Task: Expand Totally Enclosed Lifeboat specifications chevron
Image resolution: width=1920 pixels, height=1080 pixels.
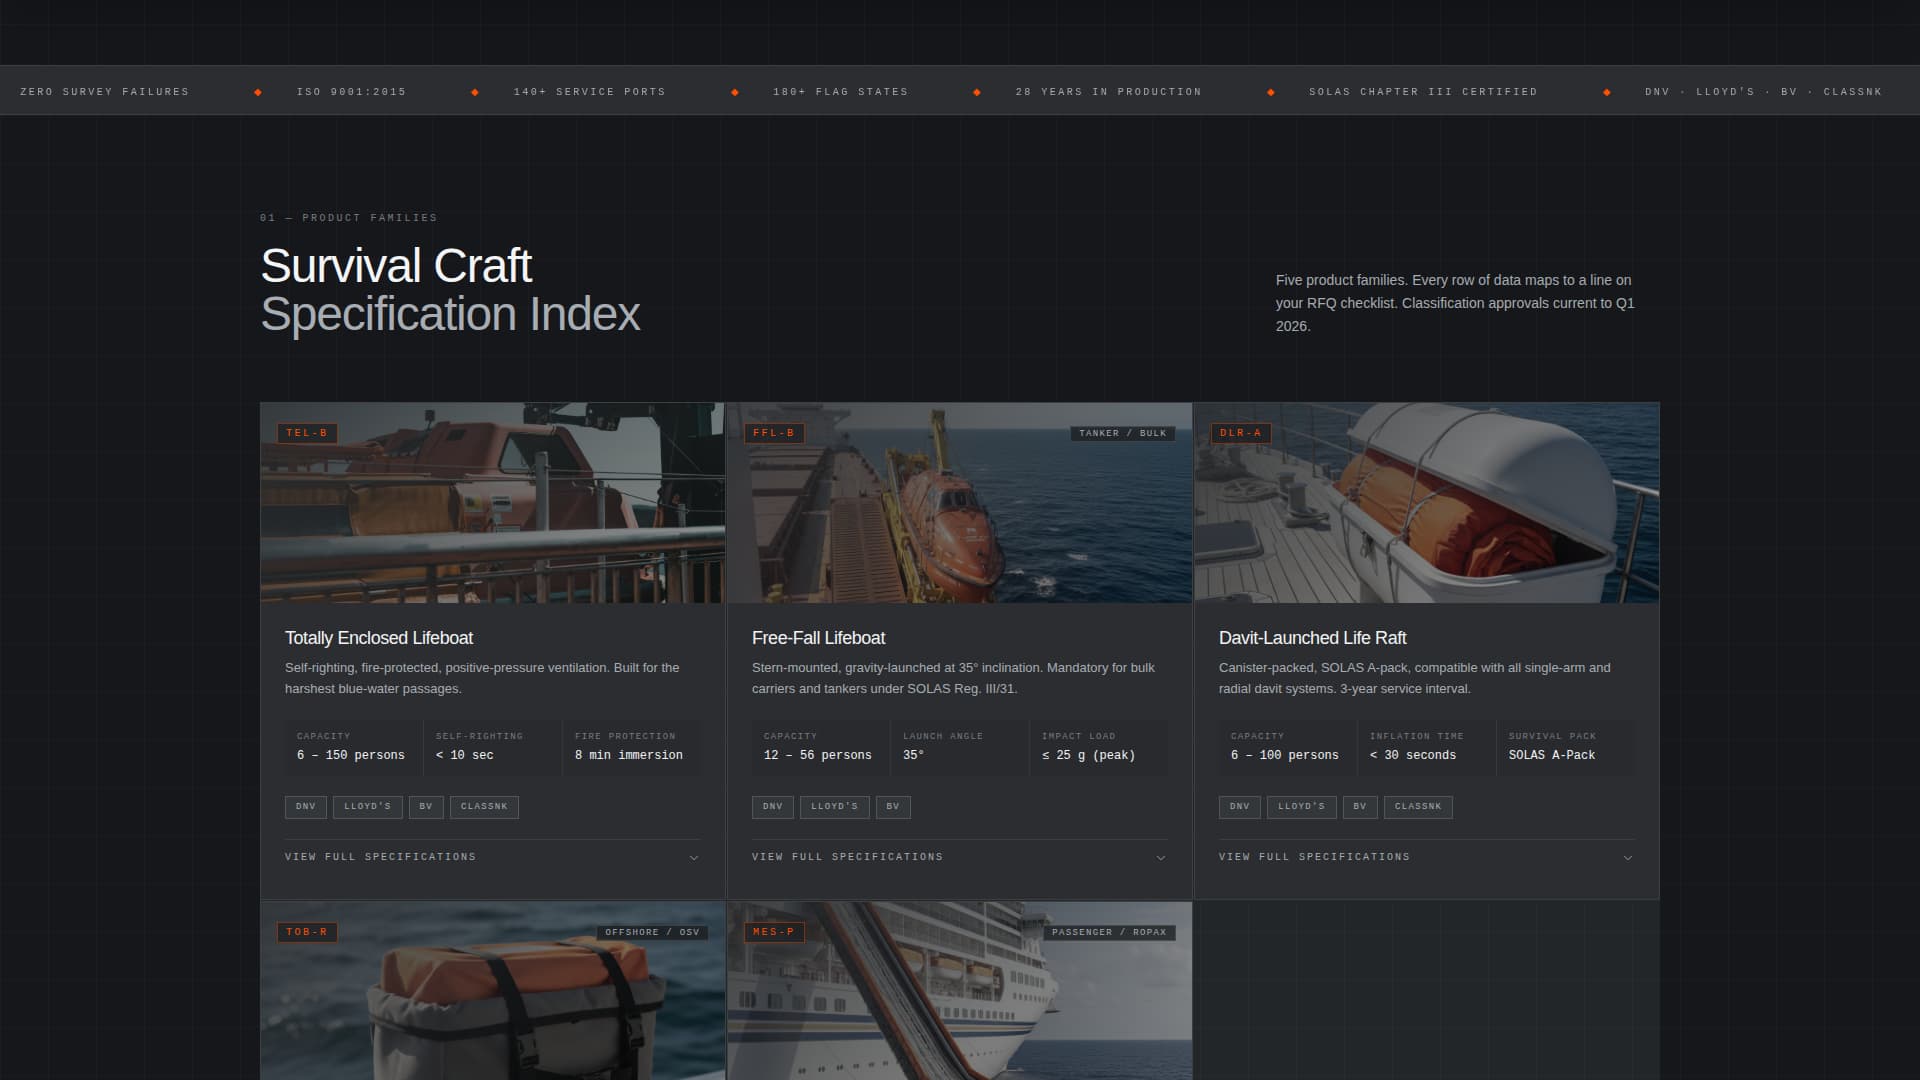Action: [694, 857]
